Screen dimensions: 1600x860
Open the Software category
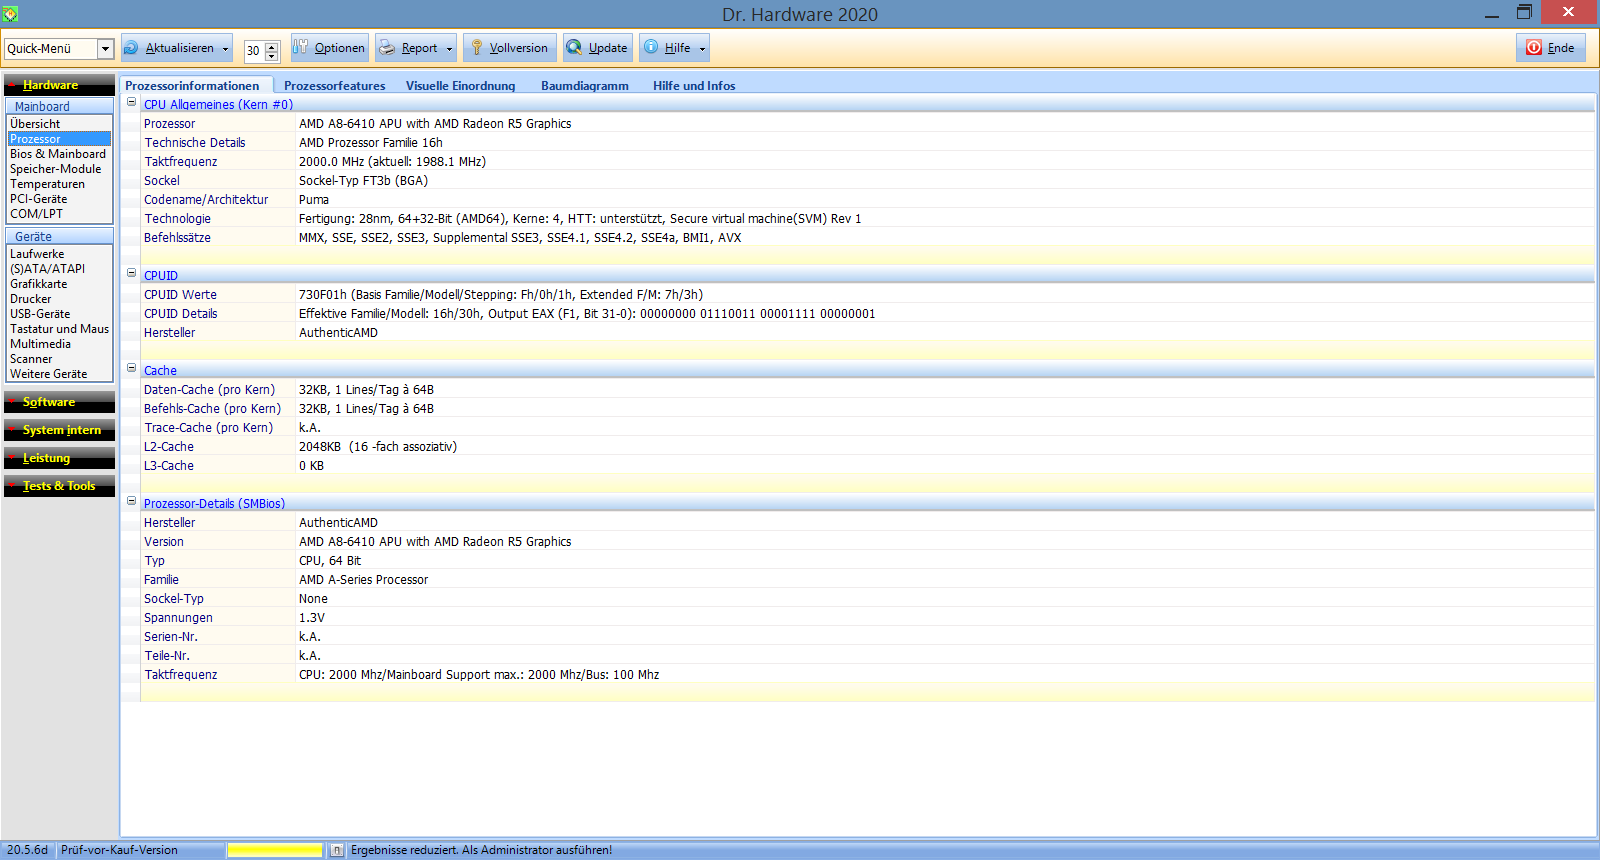tap(59, 402)
